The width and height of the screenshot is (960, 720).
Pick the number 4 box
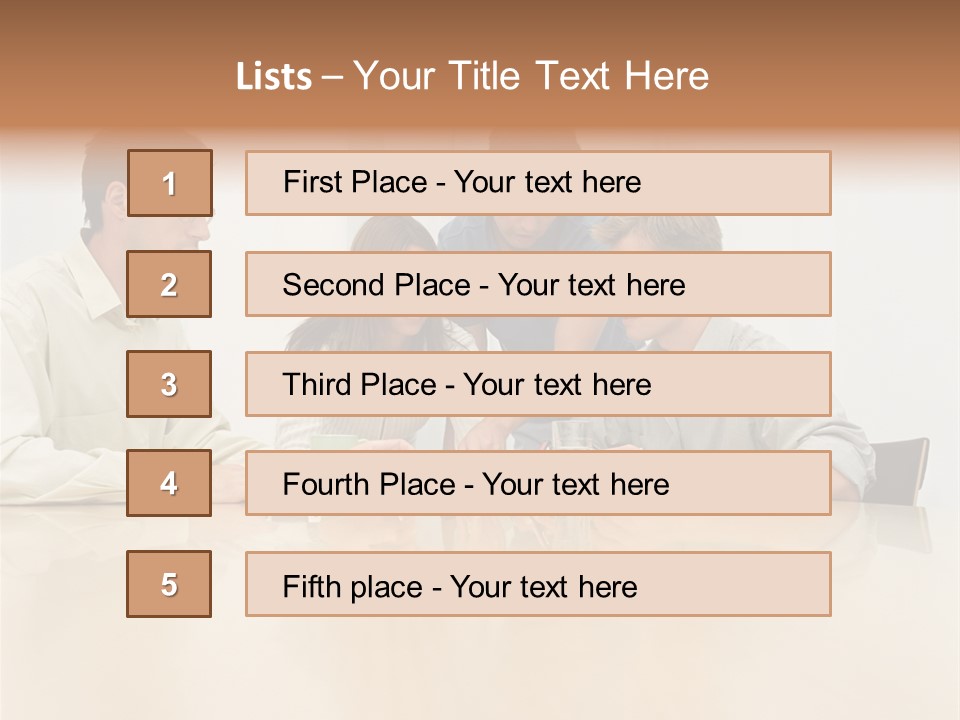point(169,484)
